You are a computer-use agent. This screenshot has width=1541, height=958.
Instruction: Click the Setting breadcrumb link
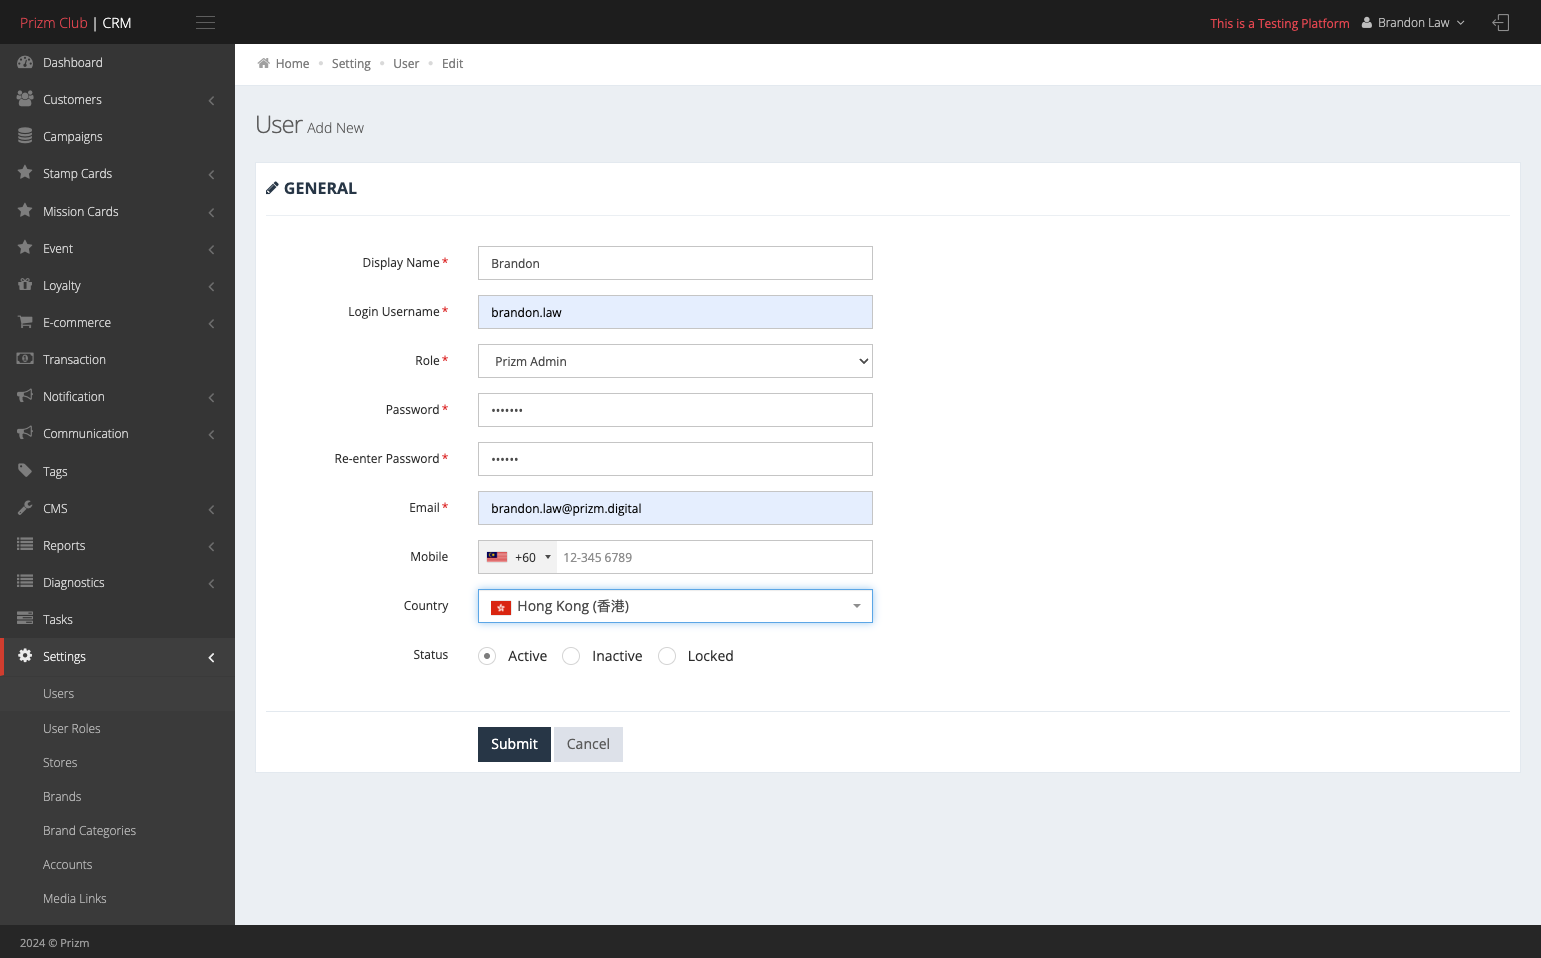pos(351,63)
